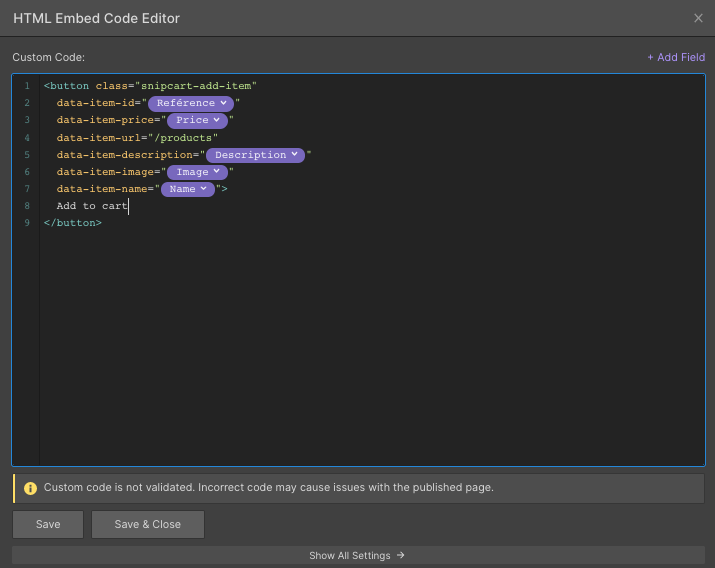715x568 pixels.
Task: Click the '/products' URL value
Action: click(x=183, y=138)
